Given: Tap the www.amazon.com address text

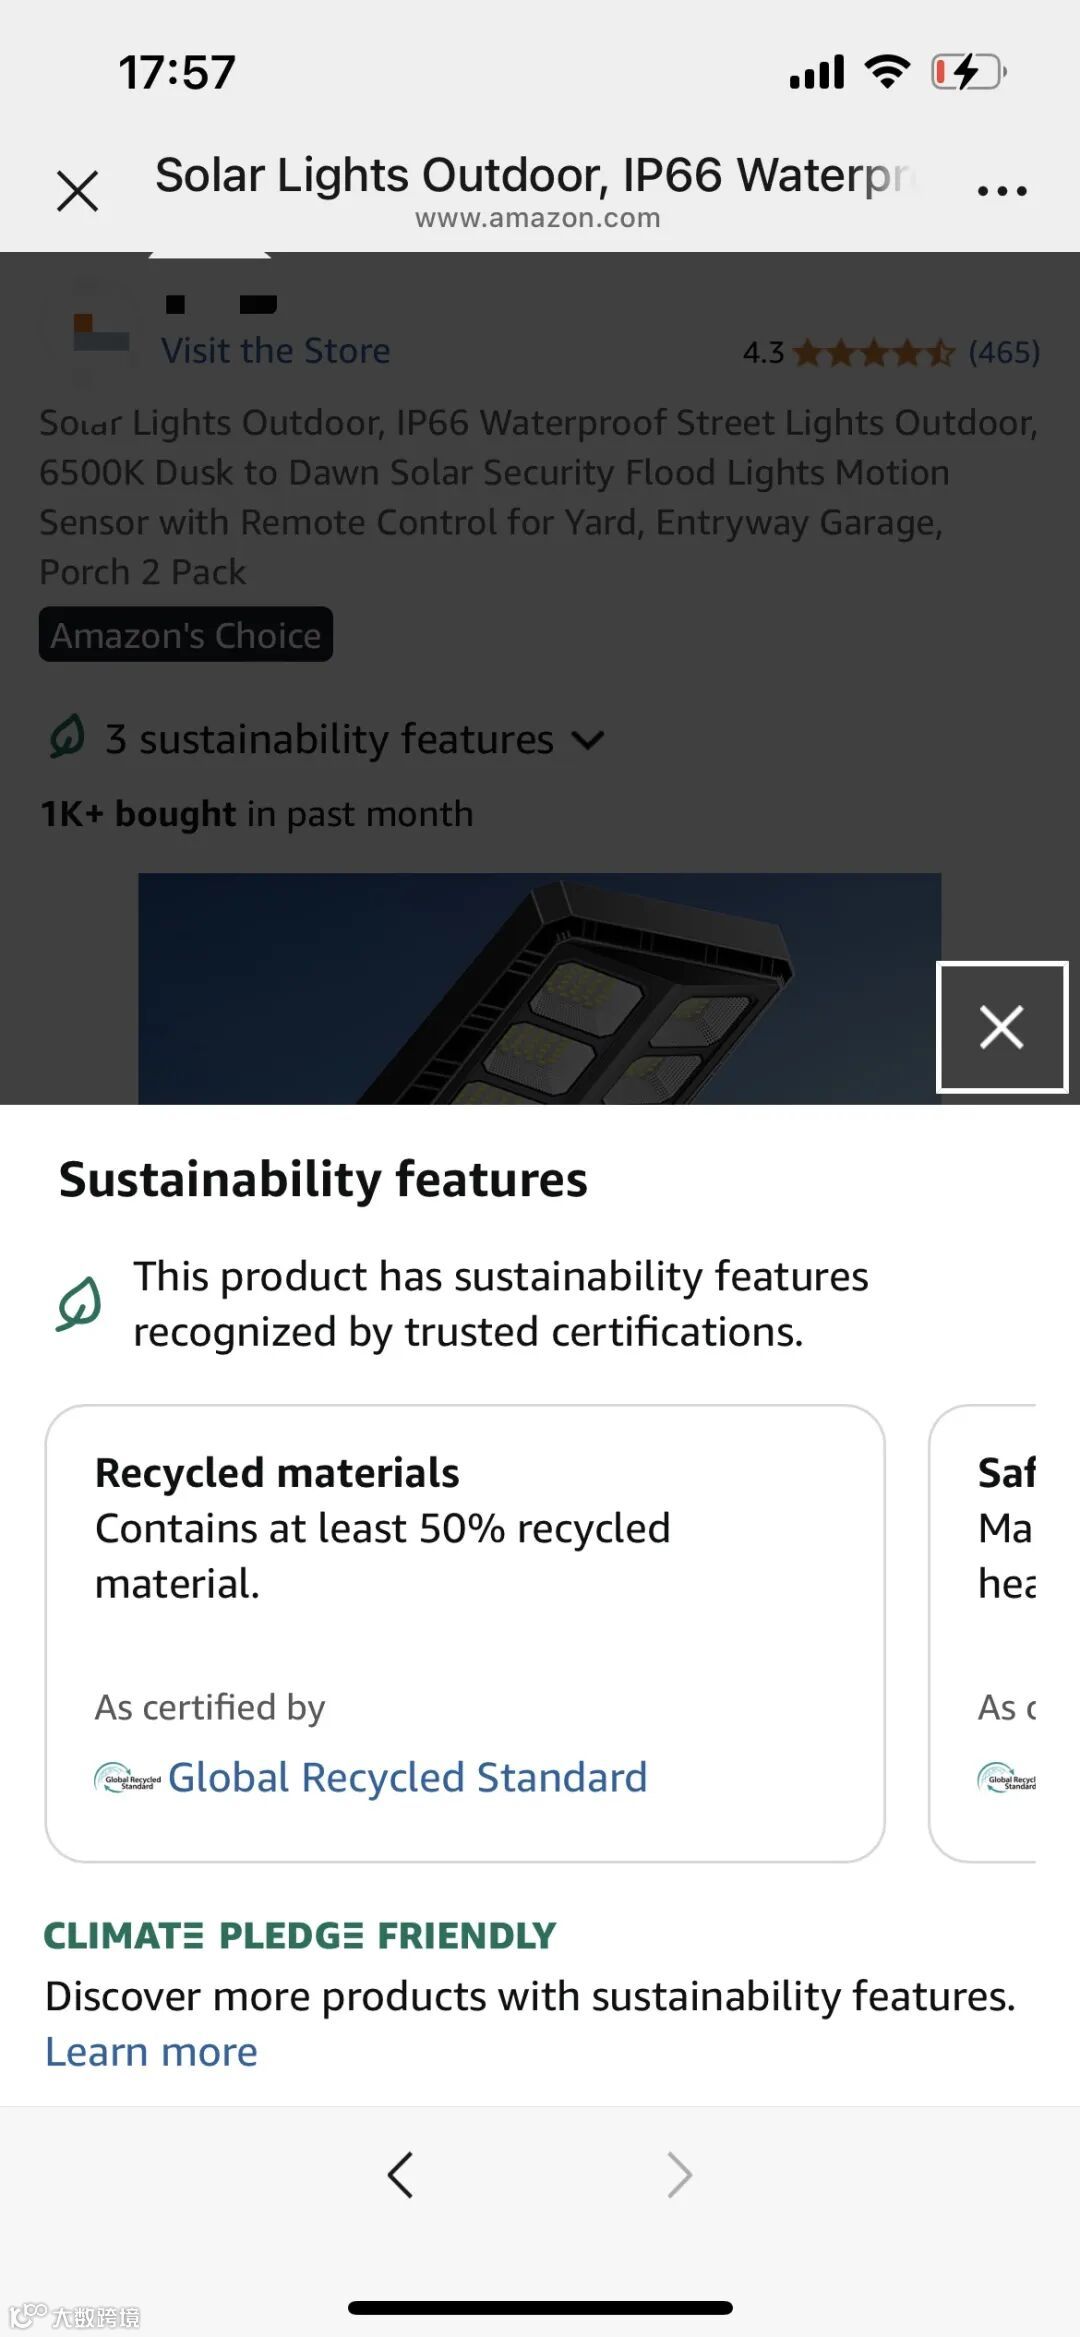Looking at the screenshot, I should point(538,218).
